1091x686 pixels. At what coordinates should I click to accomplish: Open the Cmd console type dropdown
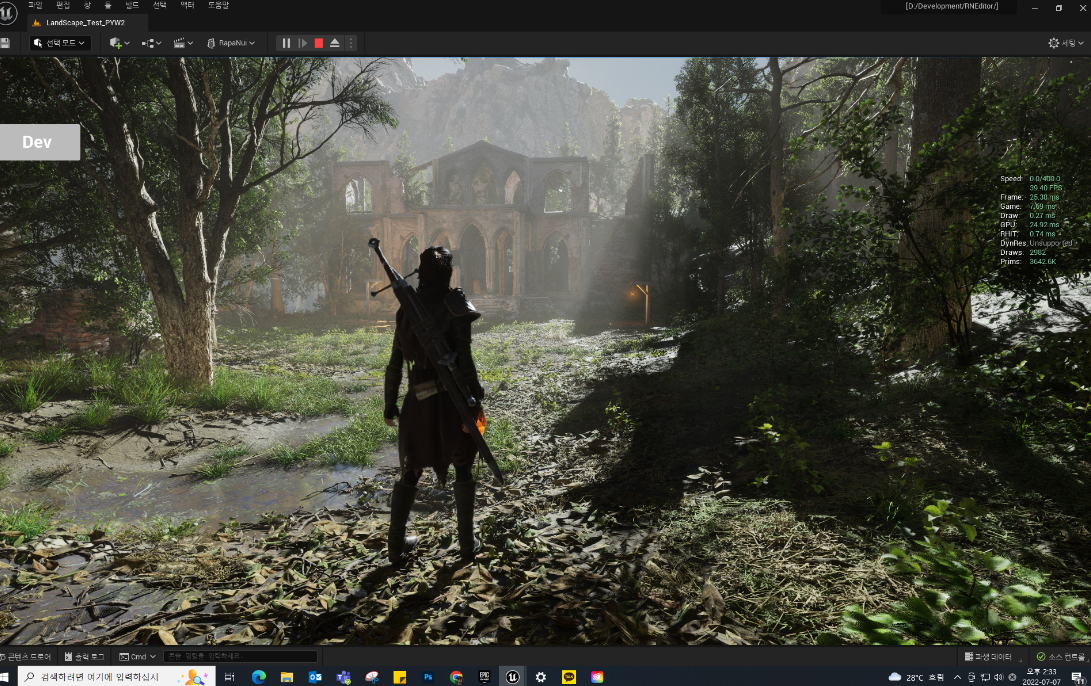pos(137,657)
